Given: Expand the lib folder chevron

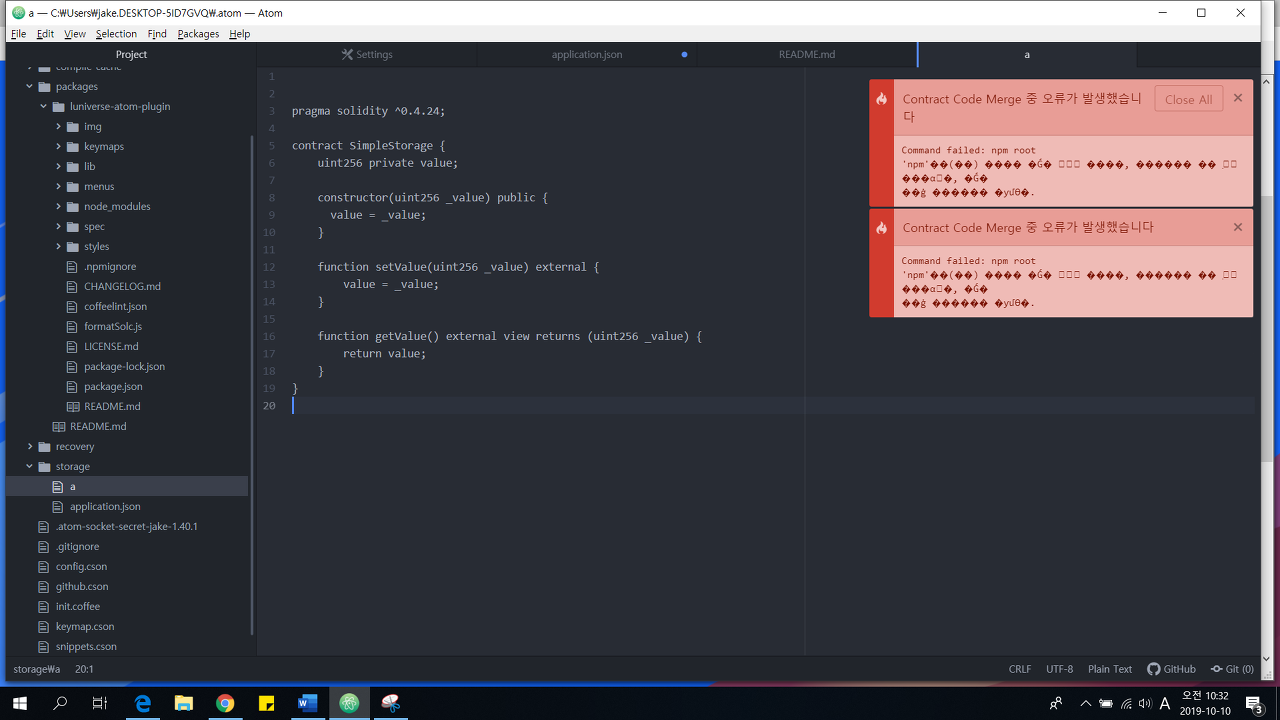Looking at the screenshot, I should point(58,166).
